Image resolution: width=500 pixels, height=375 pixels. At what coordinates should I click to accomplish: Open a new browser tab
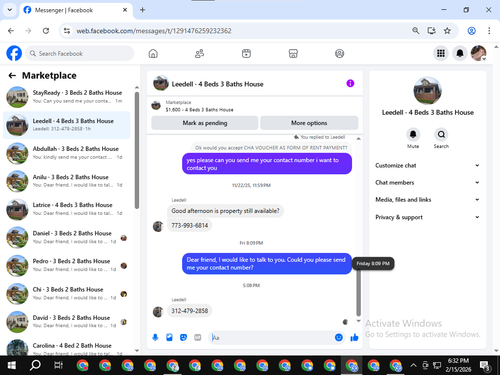click(142, 10)
